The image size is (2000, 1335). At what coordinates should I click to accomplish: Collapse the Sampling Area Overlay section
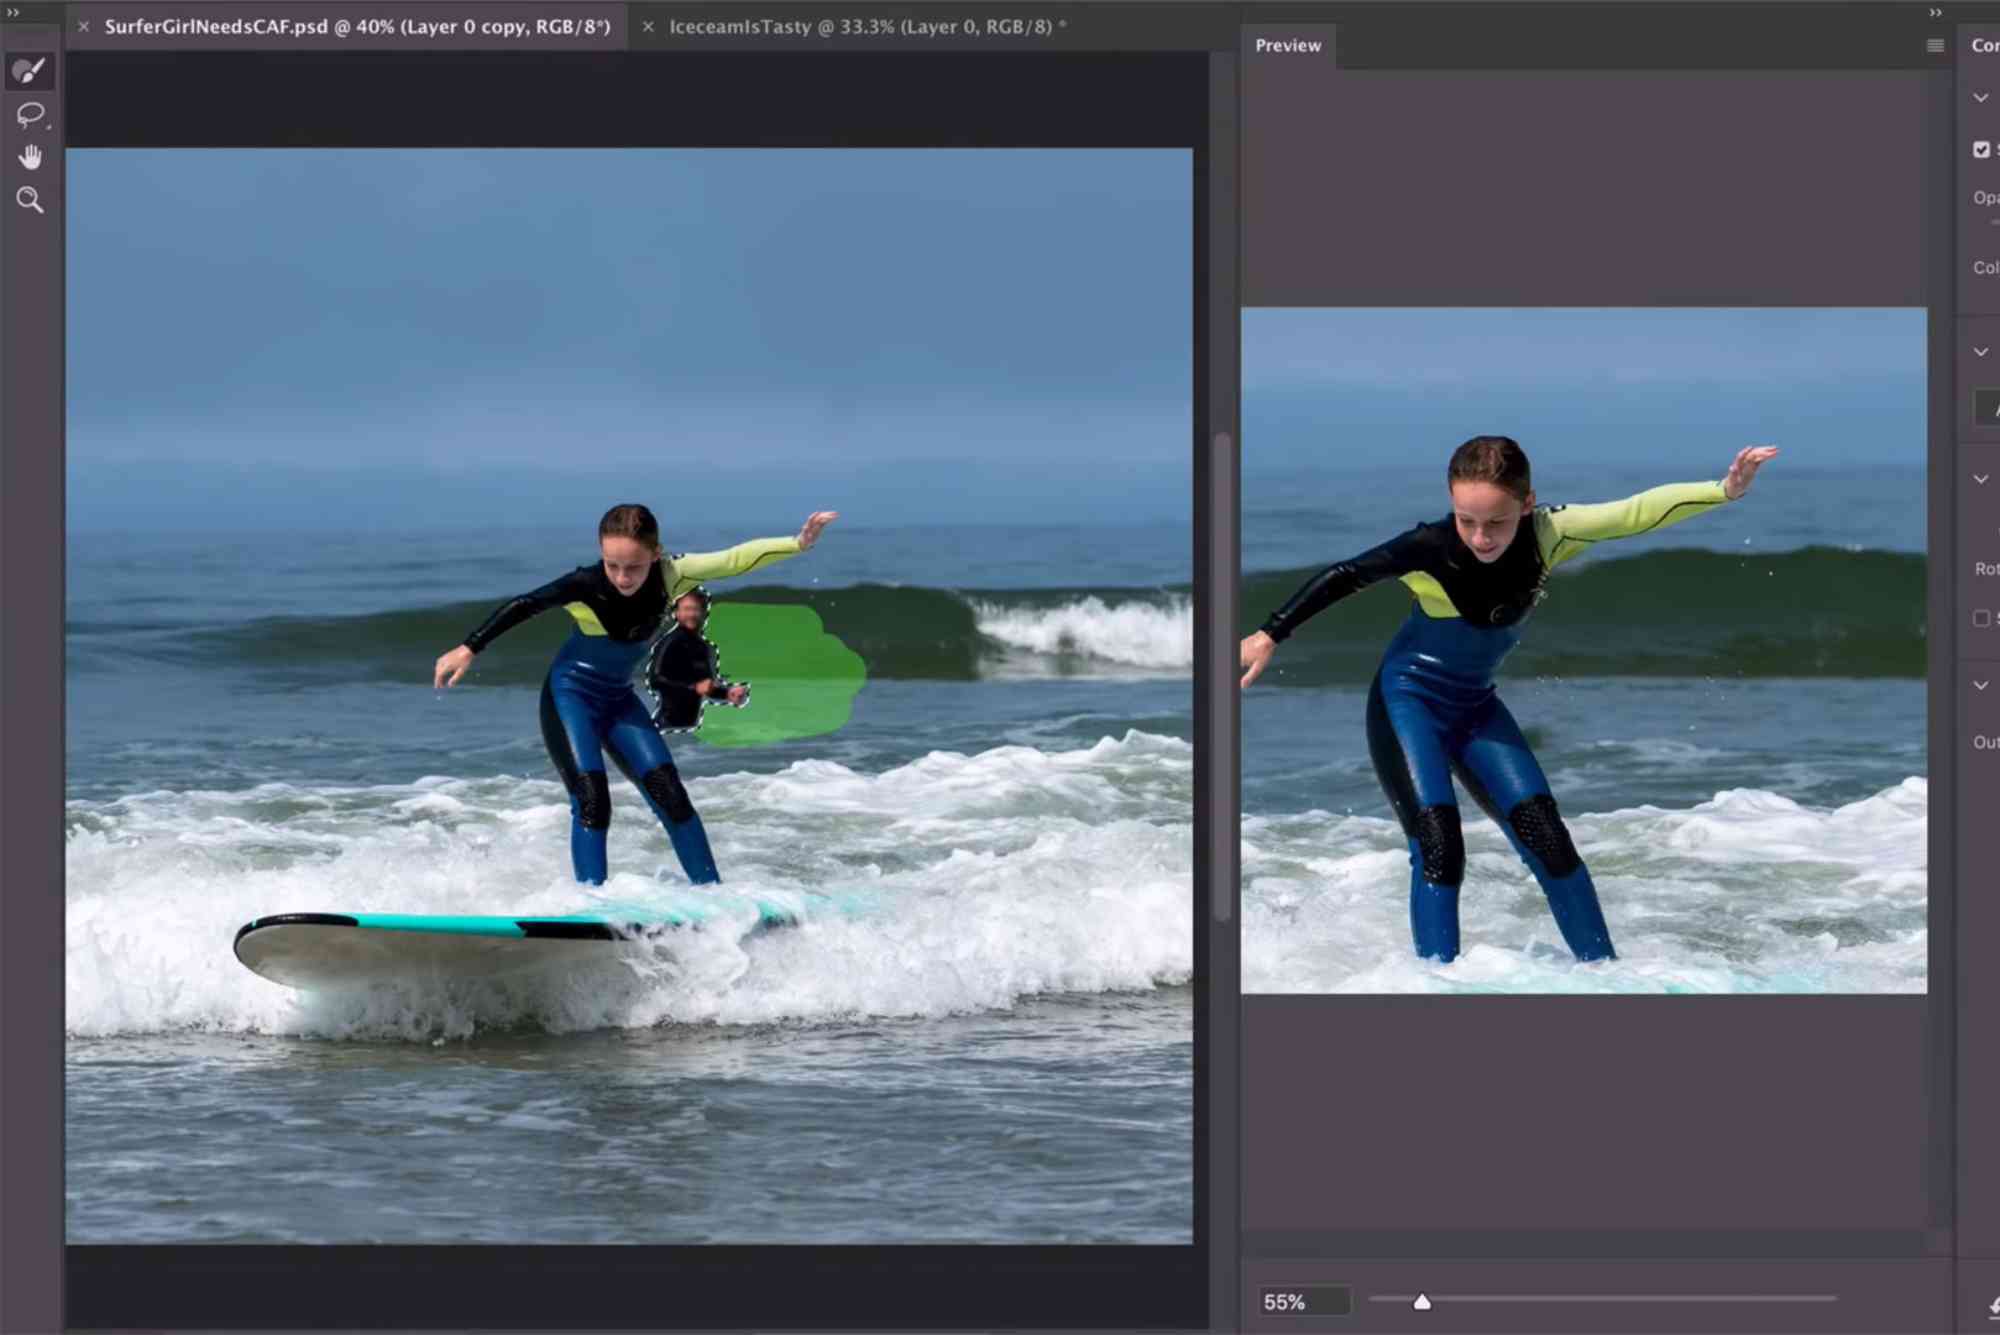[x=1980, y=97]
